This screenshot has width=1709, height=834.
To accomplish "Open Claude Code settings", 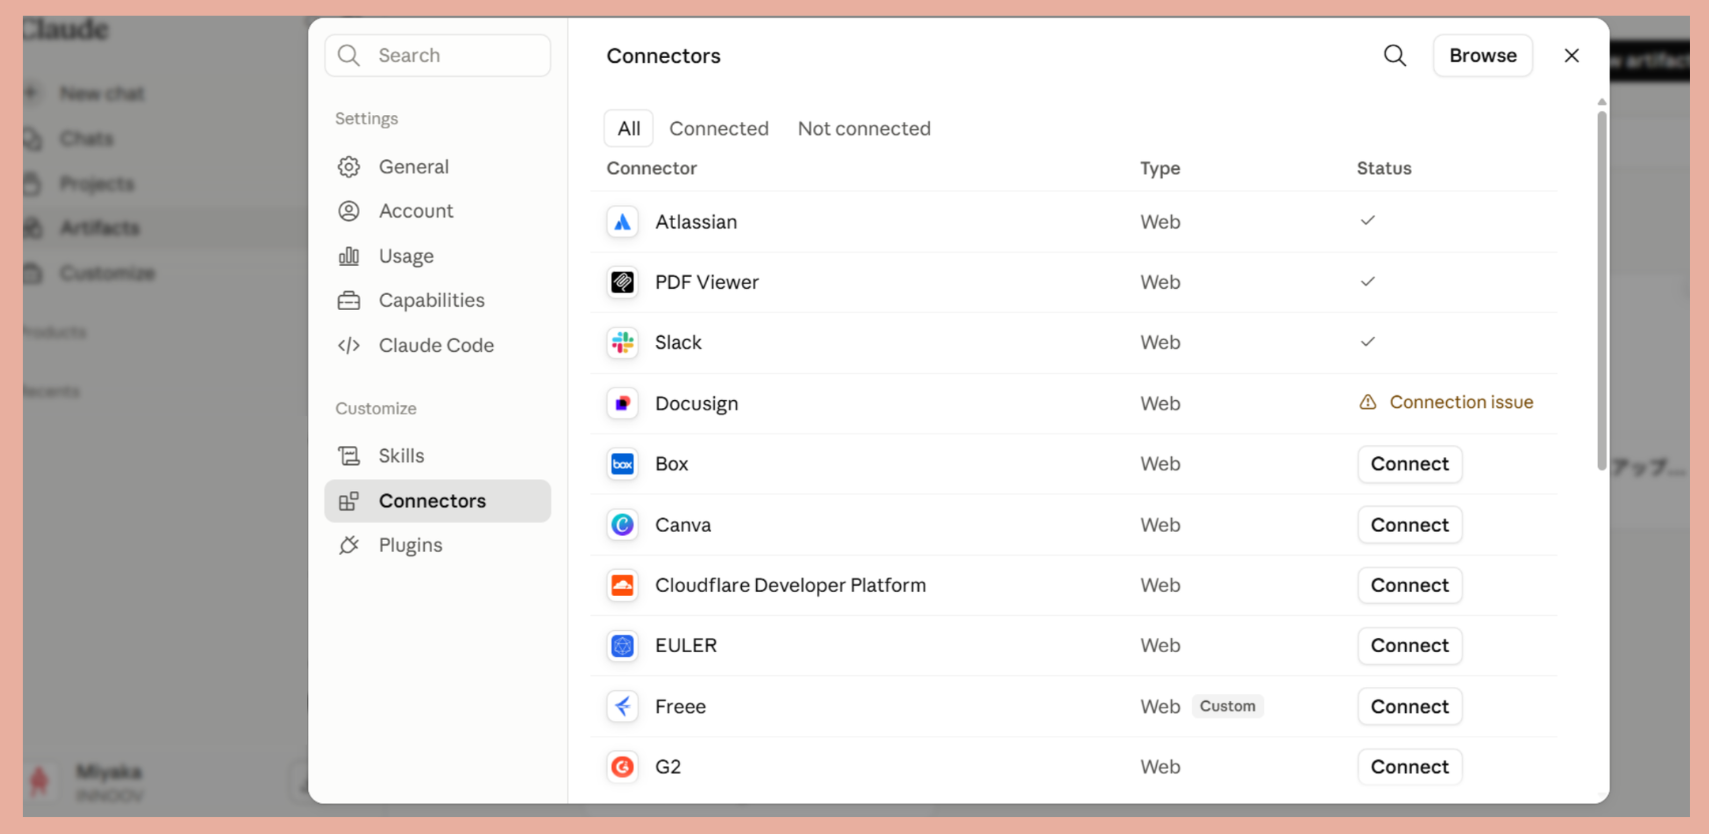I will [438, 345].
